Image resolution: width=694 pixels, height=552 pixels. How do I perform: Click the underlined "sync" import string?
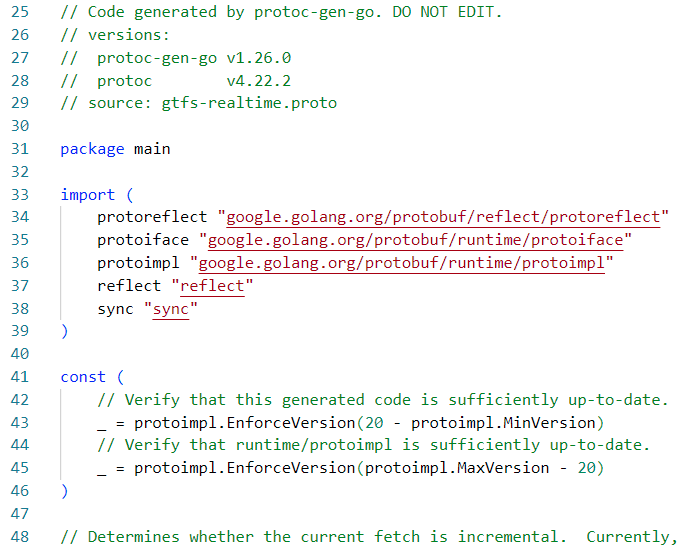170,309
